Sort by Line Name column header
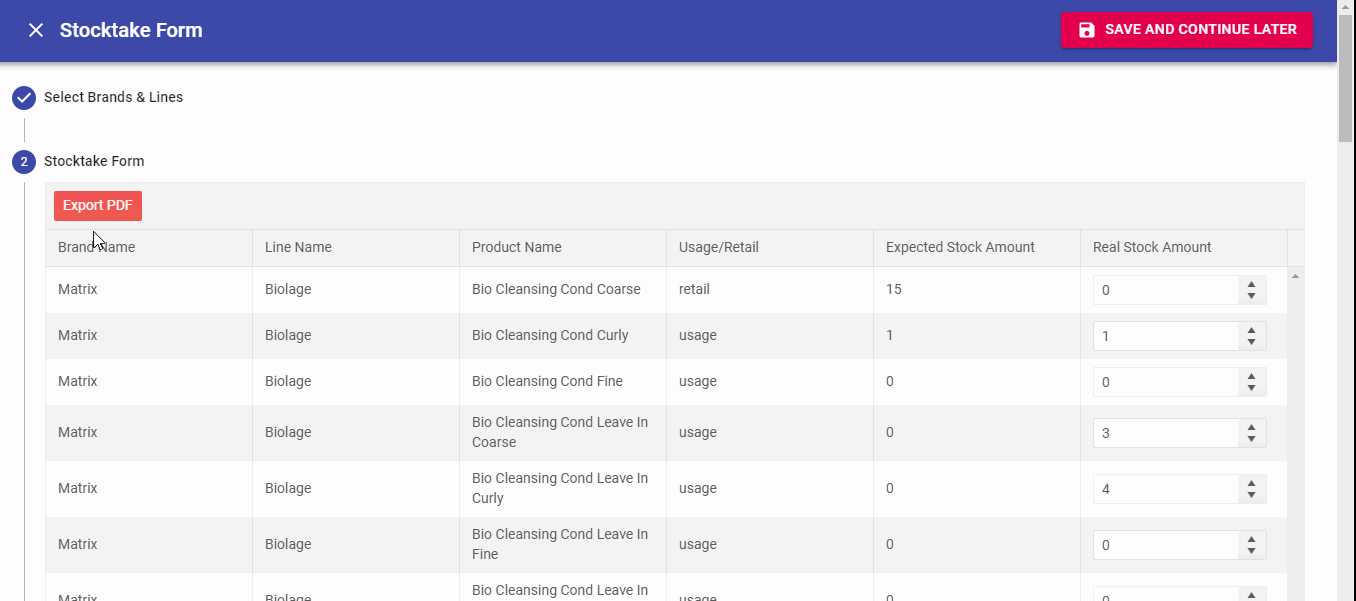Screen dimensions: 1356x601 (x=356, y=248)
